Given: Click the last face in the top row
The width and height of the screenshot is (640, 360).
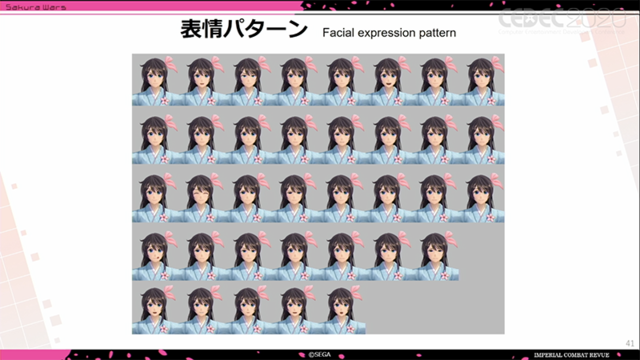Looking at the screenshot, I should coord(481,80).
